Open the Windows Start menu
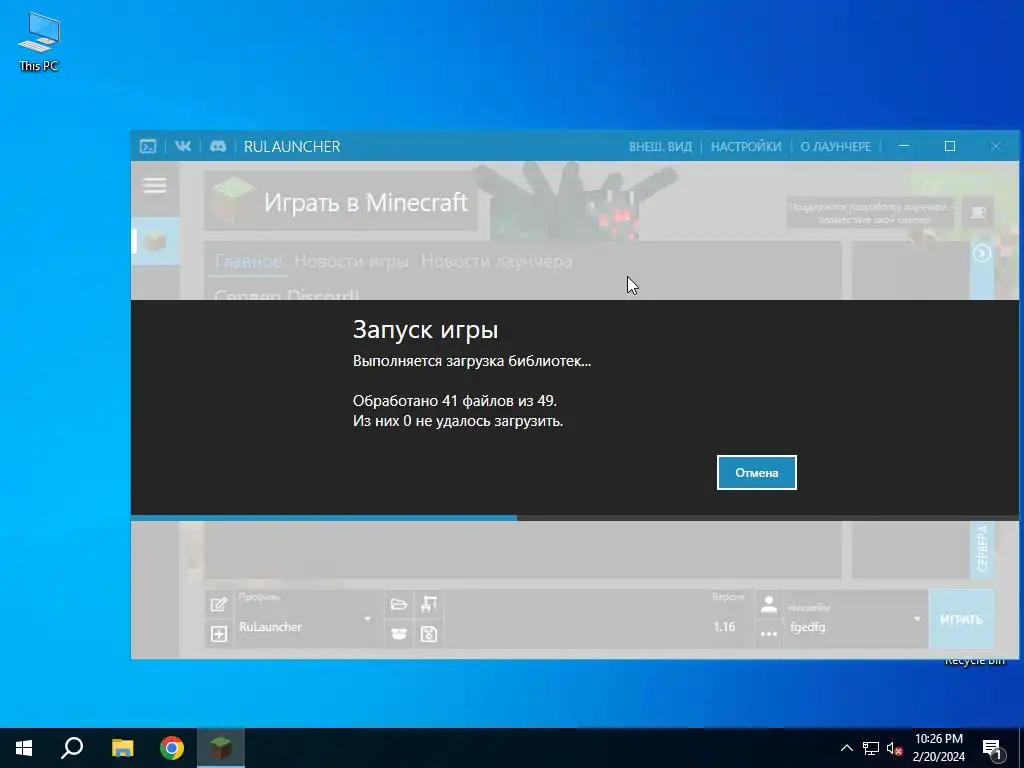The image size is (1024, 768). [x=24, y=748]
